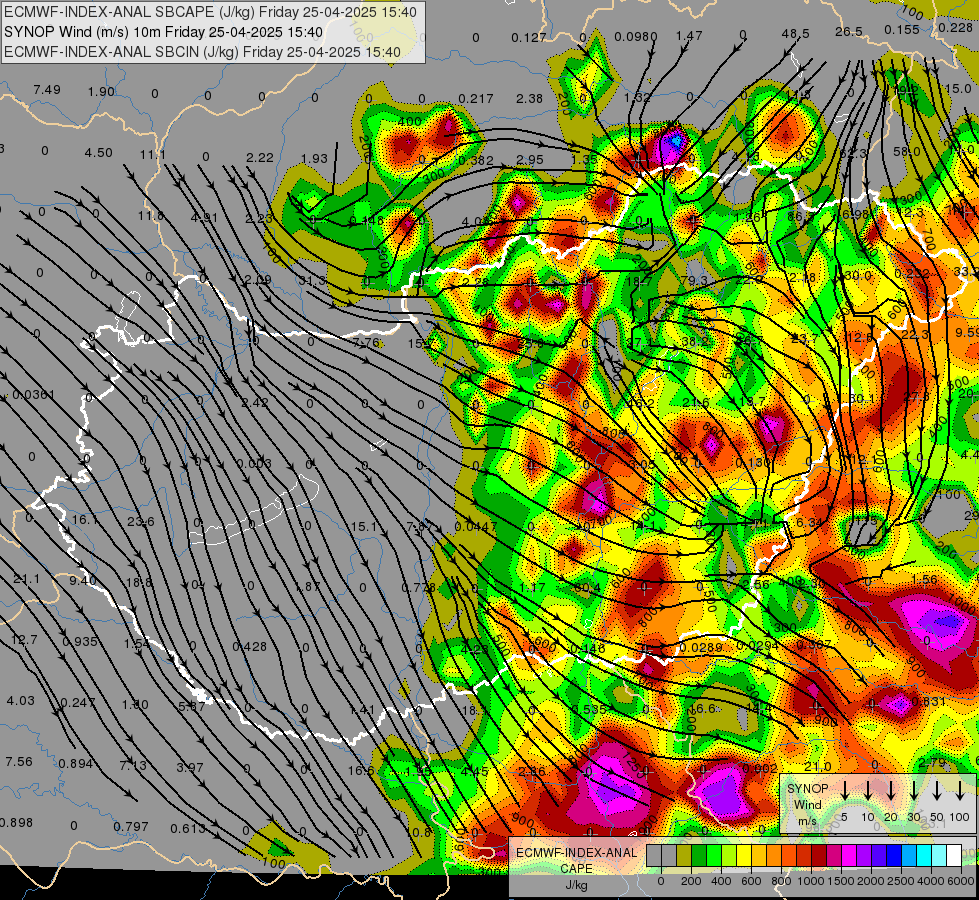Pick the bright cyan swatch in the CAPE legend
This screenshot has width=979, height=900.
point(924,855)
